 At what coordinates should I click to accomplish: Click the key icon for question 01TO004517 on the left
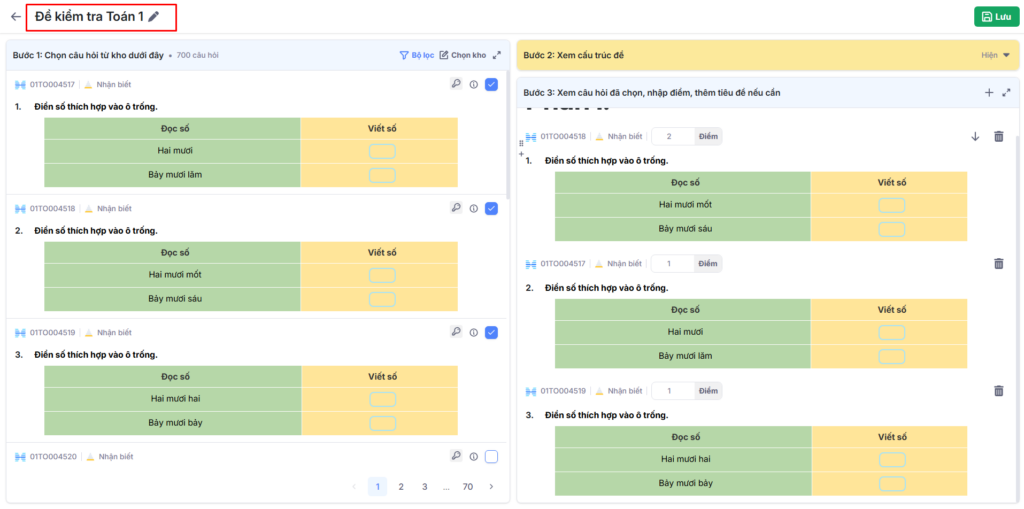click(456, 85)
